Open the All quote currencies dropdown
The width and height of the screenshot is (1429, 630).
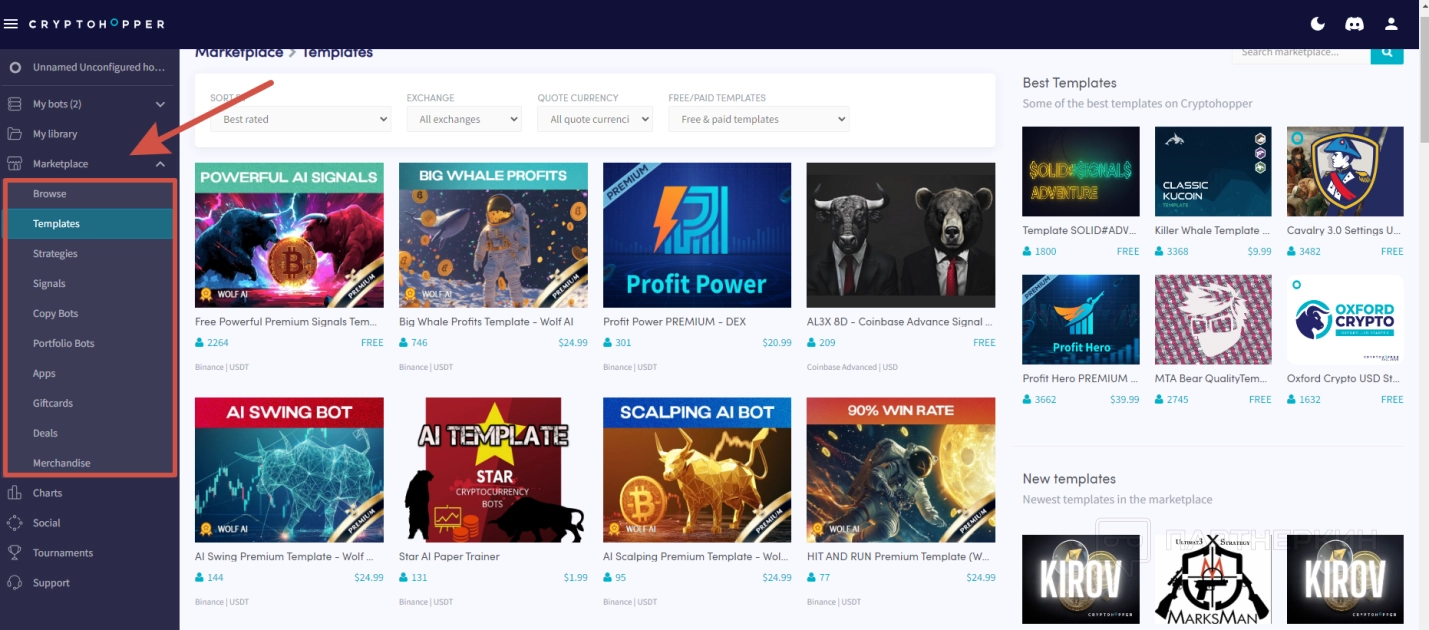coord(594,119)
